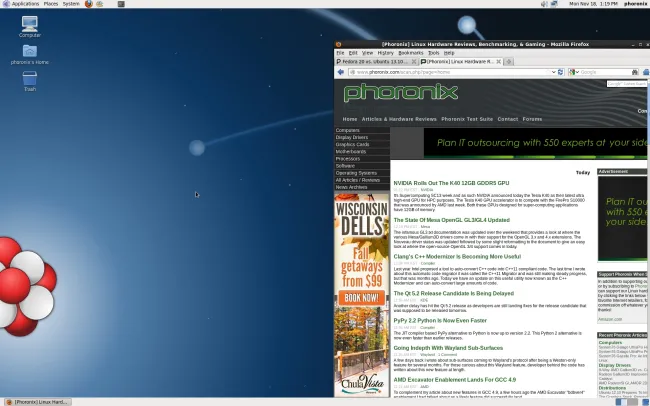The image size is (650, 406).
Task: Open Clang's C++ Modernizer article
Action: tap(457, 257)
